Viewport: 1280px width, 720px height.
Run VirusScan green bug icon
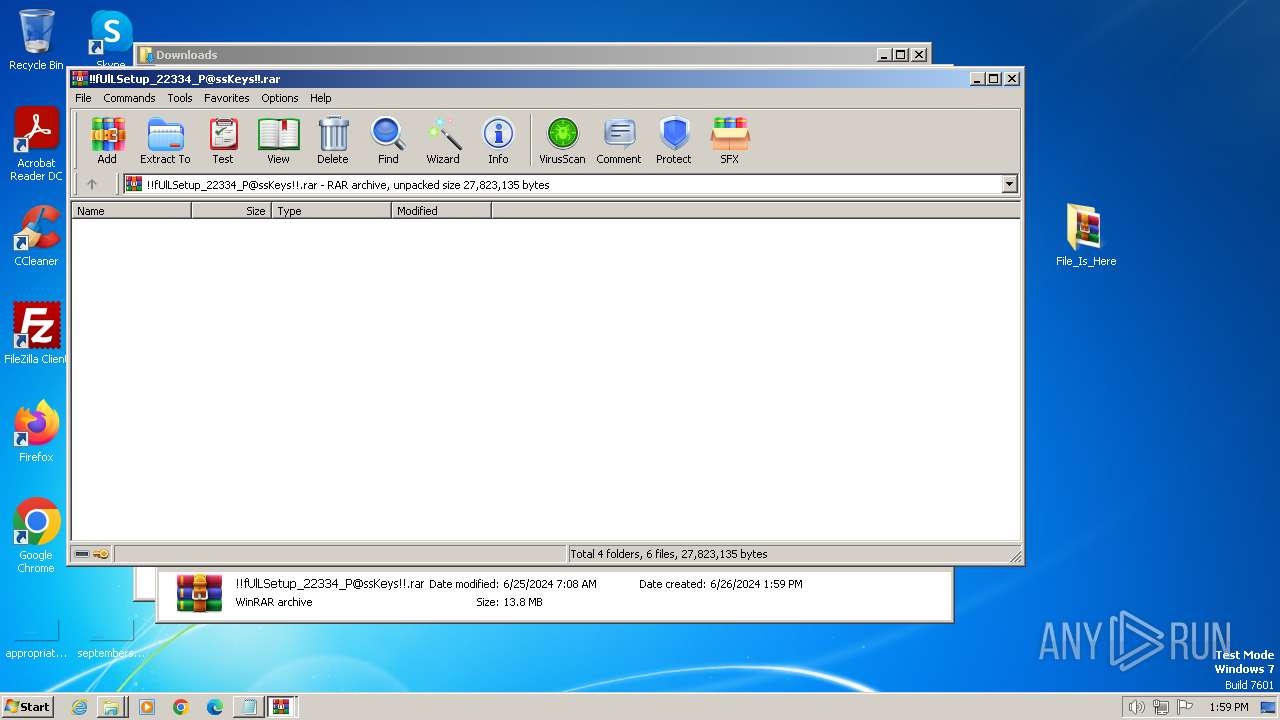coord(562,141)
